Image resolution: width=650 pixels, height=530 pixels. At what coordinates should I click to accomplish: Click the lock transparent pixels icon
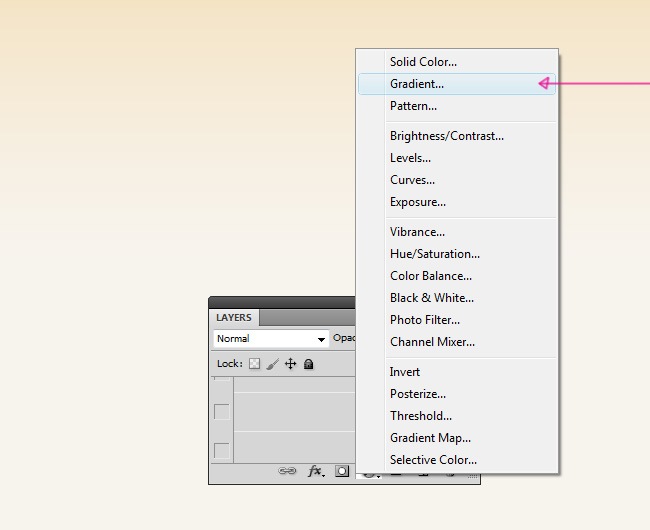254,364
